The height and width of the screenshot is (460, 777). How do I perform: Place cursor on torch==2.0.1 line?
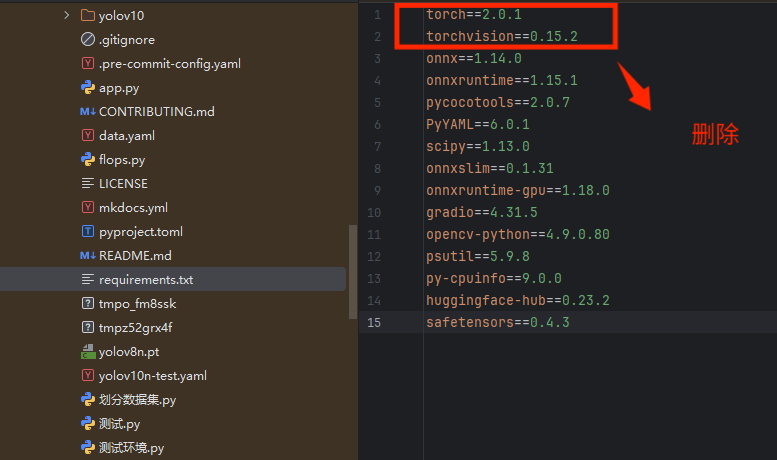point(474,14)
